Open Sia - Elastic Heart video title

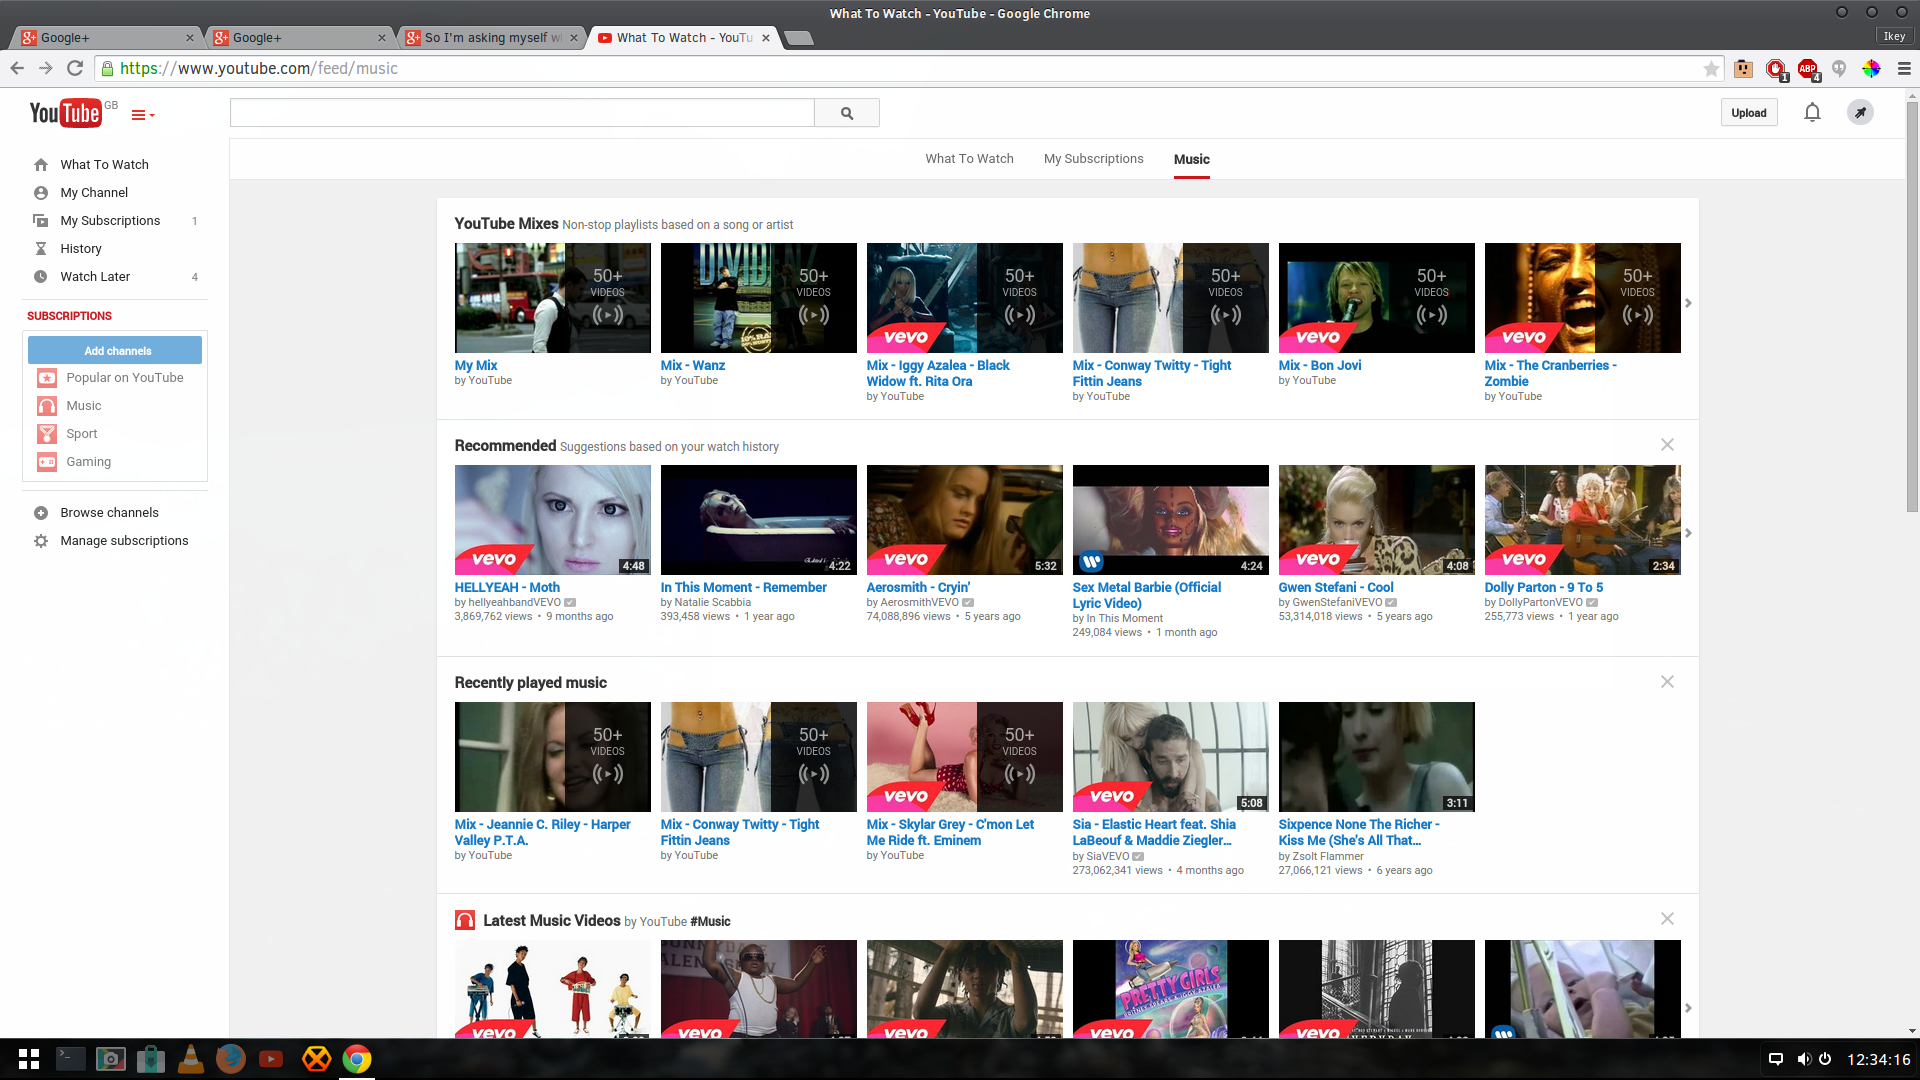coord(1154,833)
